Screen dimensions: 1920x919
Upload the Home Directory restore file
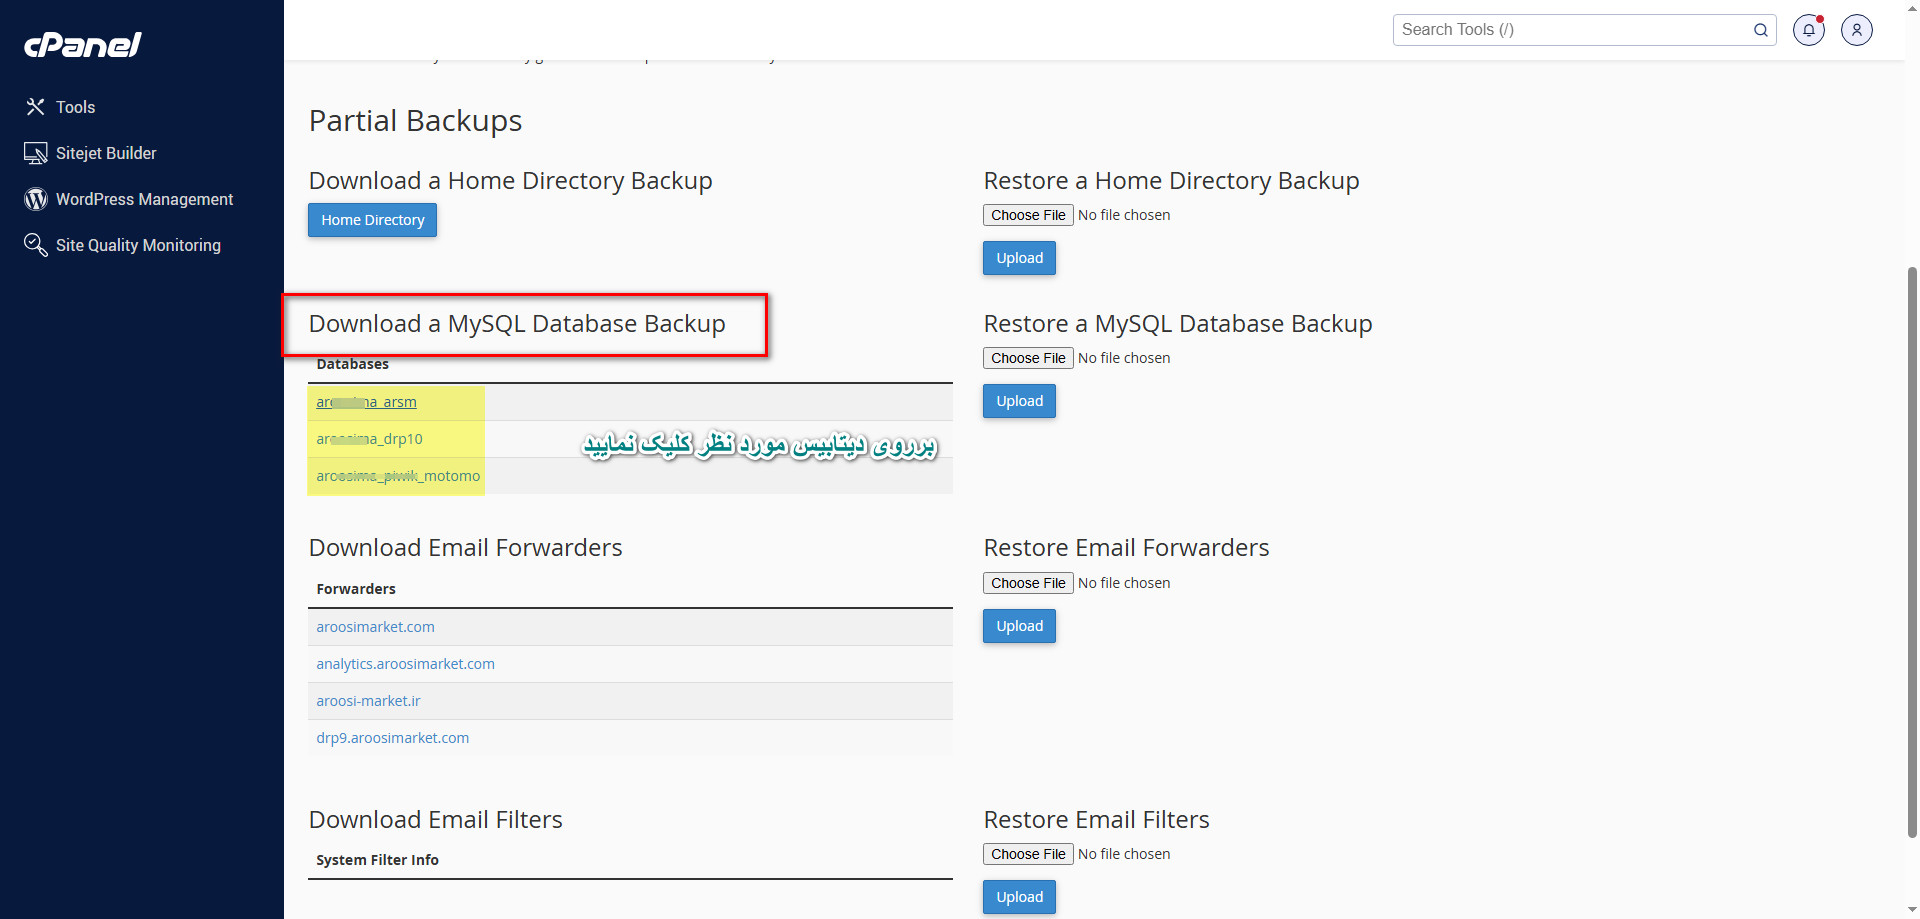click(x=1018, y=257)
